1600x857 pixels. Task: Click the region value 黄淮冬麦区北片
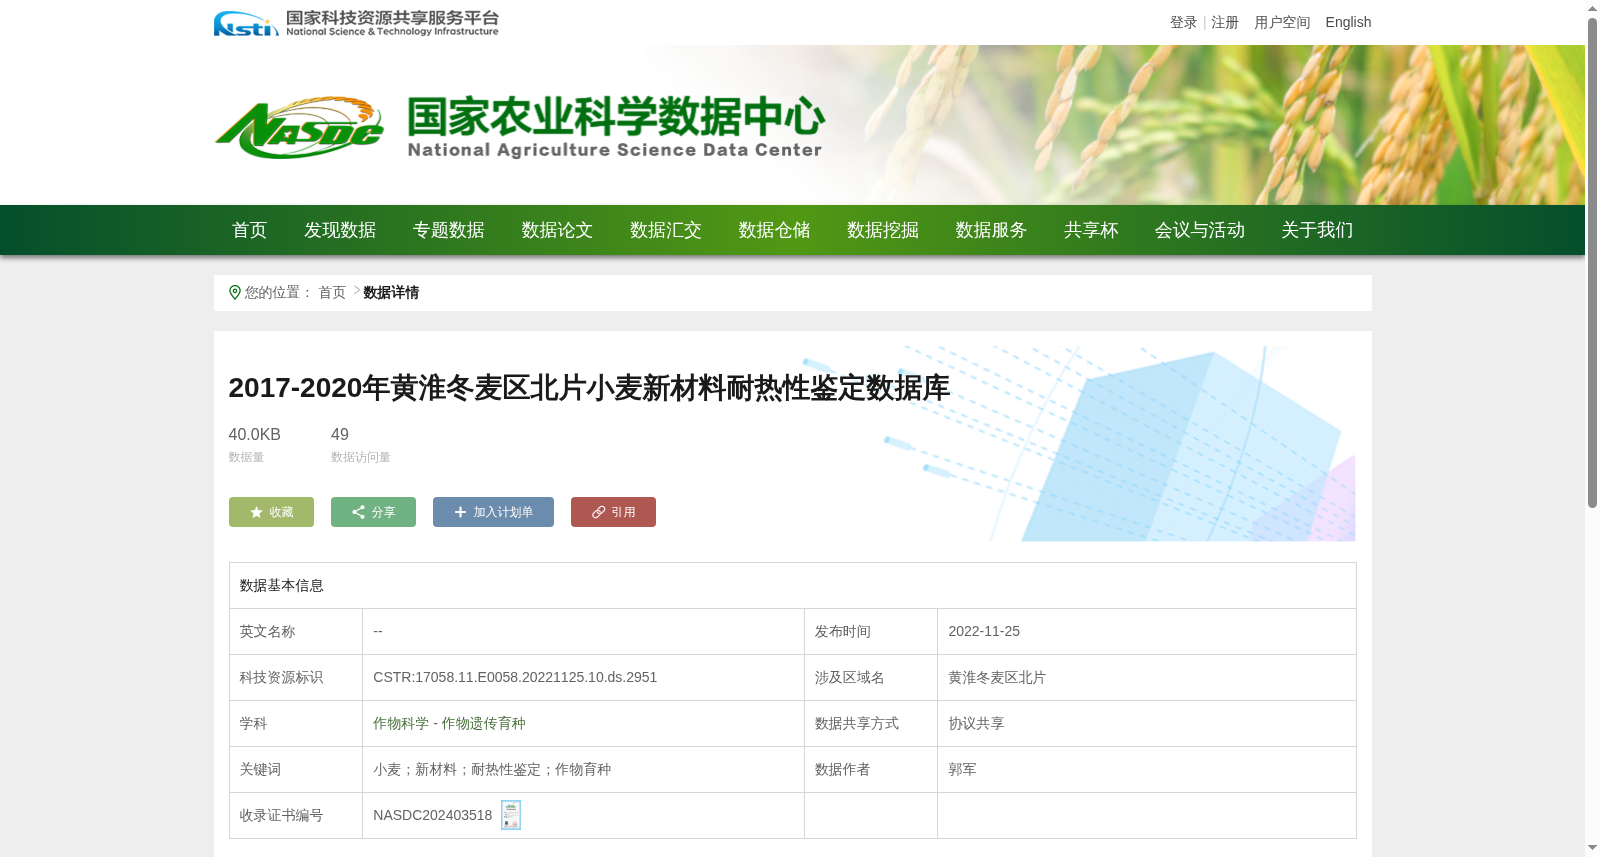pyautogui.click(x=997, y=677)
